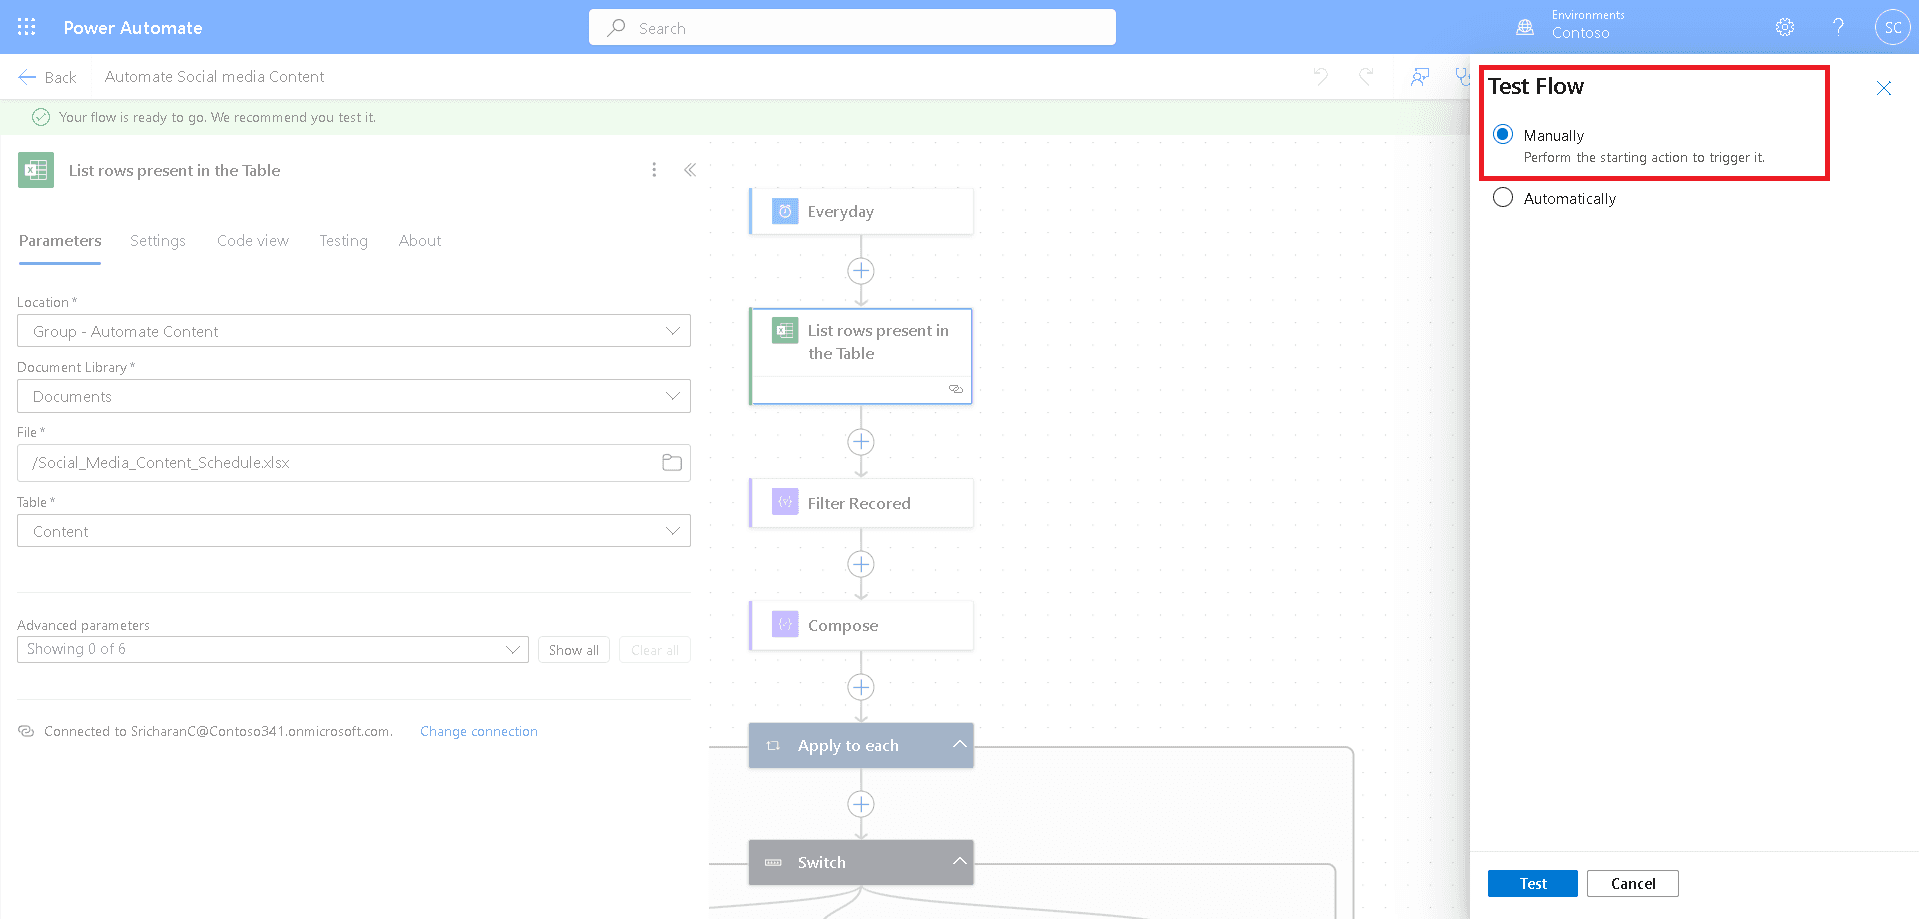Collapse the action details panel
This screenshot has width=1919, height=919.
pyautogui.click(x=690, y=170)
